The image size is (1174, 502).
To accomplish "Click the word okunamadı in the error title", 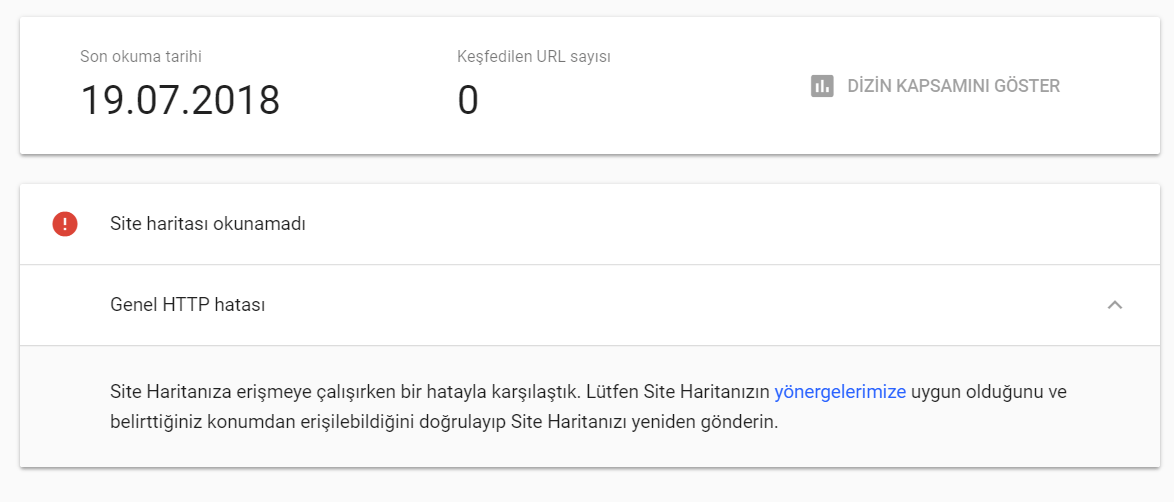I will [265, 224].
